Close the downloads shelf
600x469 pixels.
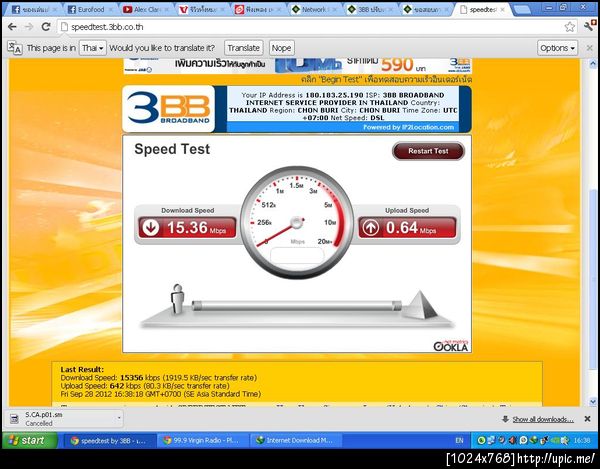point(587,419)
